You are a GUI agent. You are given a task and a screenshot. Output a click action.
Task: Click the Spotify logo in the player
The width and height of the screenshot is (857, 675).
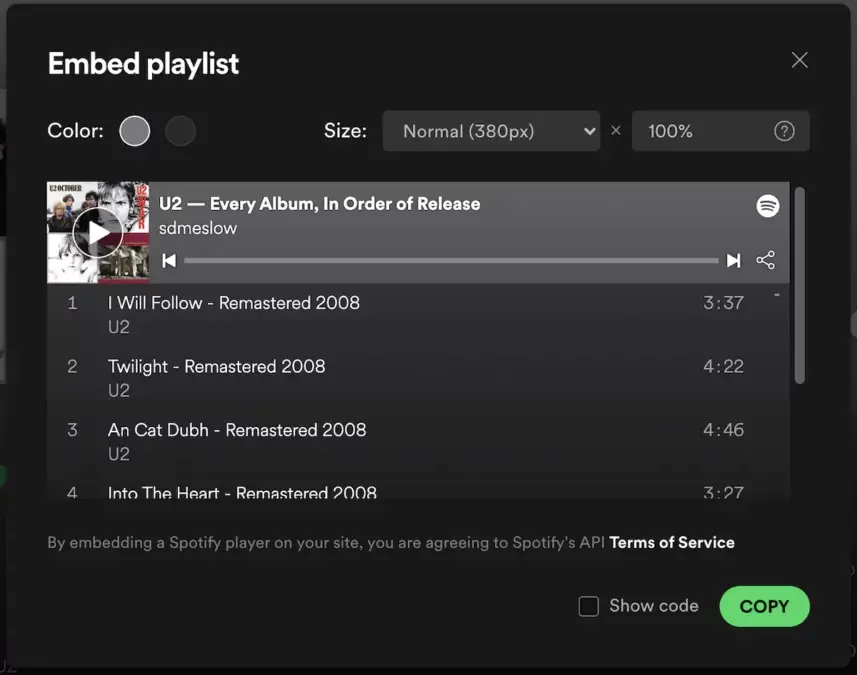pyautogui.click(x=768, y=206)
